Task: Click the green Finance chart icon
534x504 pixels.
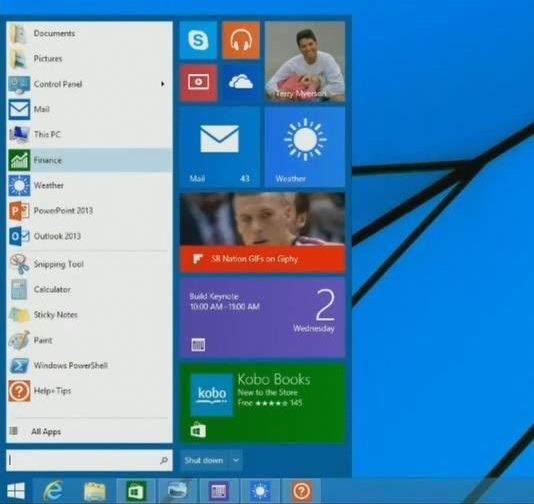Action: pos(19,160)
